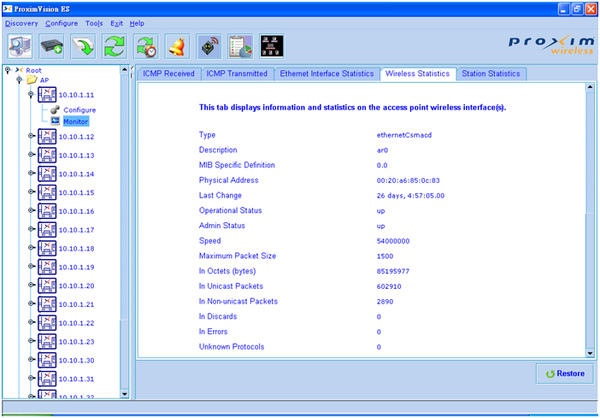Select the Root tree label
The width and height of the screenshot is (600, 418).
[34, 70]
